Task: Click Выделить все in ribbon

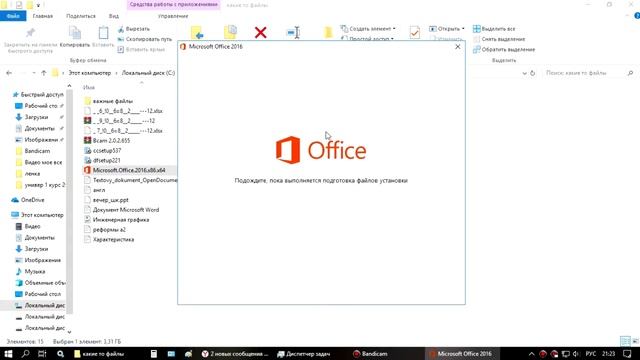Action: point(494,29)
